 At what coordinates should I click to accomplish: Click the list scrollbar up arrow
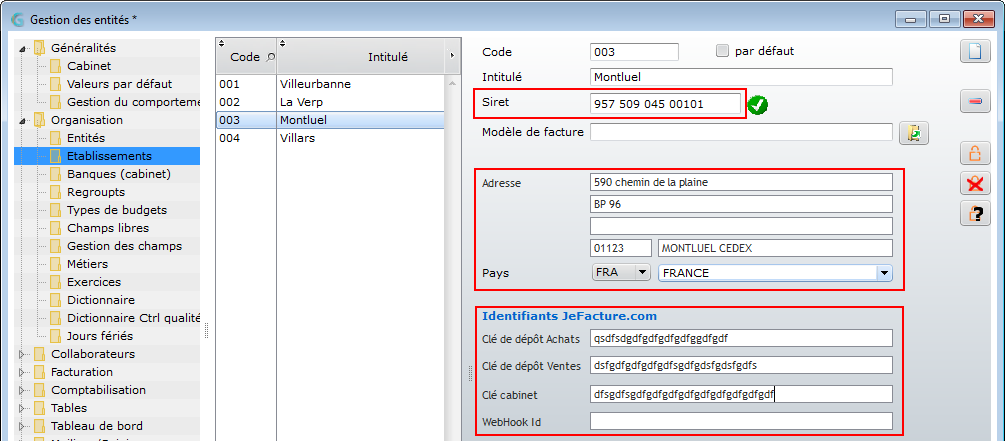[452, 84]
